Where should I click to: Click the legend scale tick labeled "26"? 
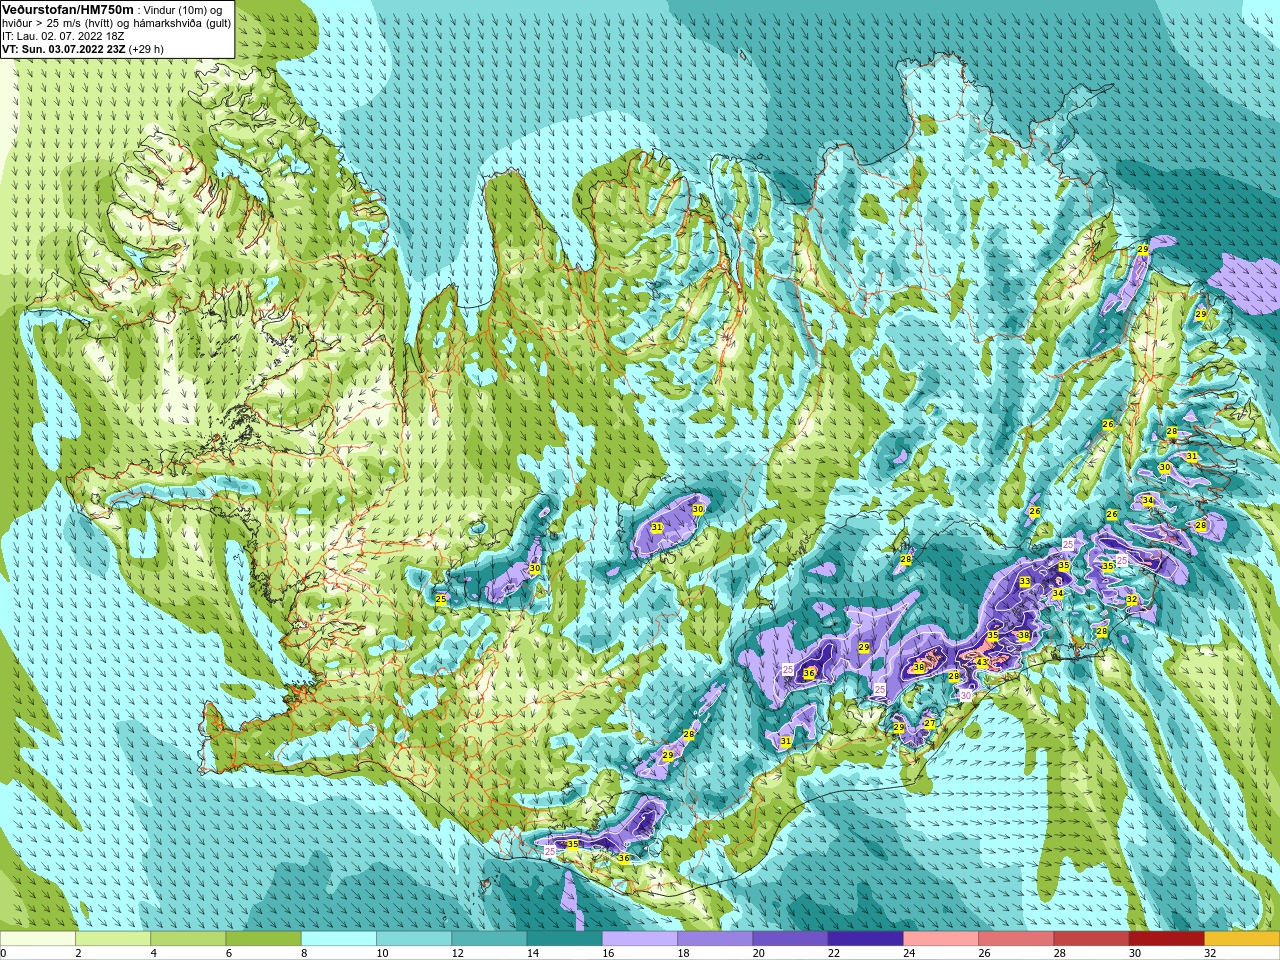[984, 953]
